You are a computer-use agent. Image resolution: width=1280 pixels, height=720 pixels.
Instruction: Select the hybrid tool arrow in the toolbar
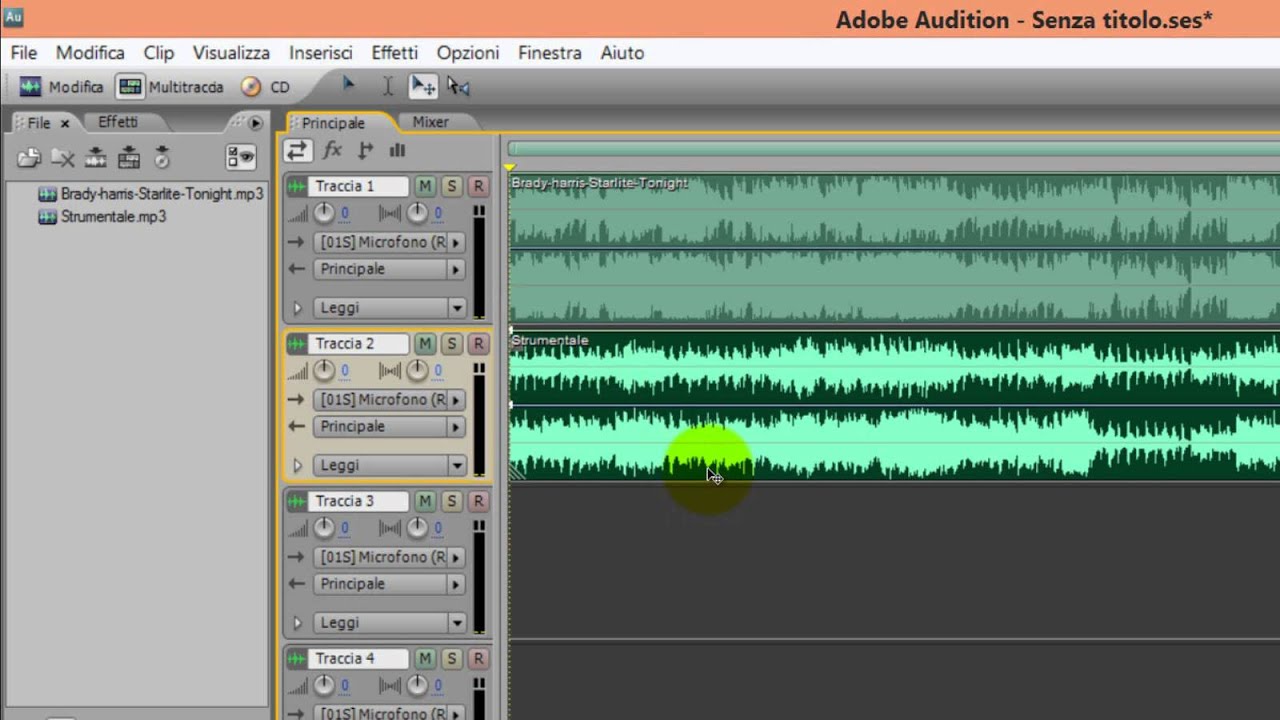pos(349,86)
